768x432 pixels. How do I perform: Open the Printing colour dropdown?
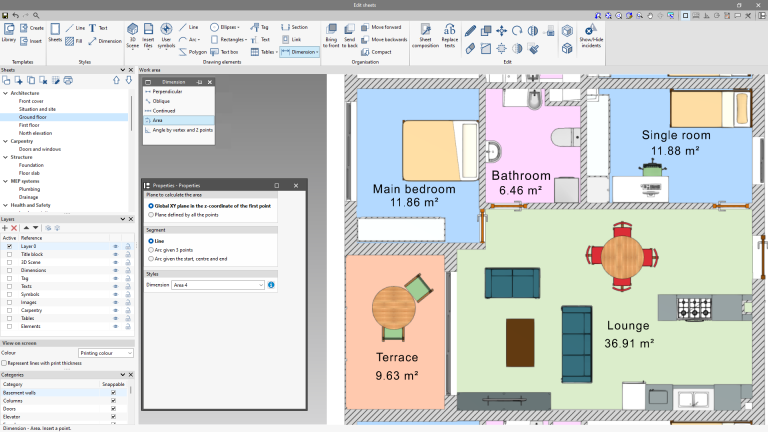[x=105, y=353]
